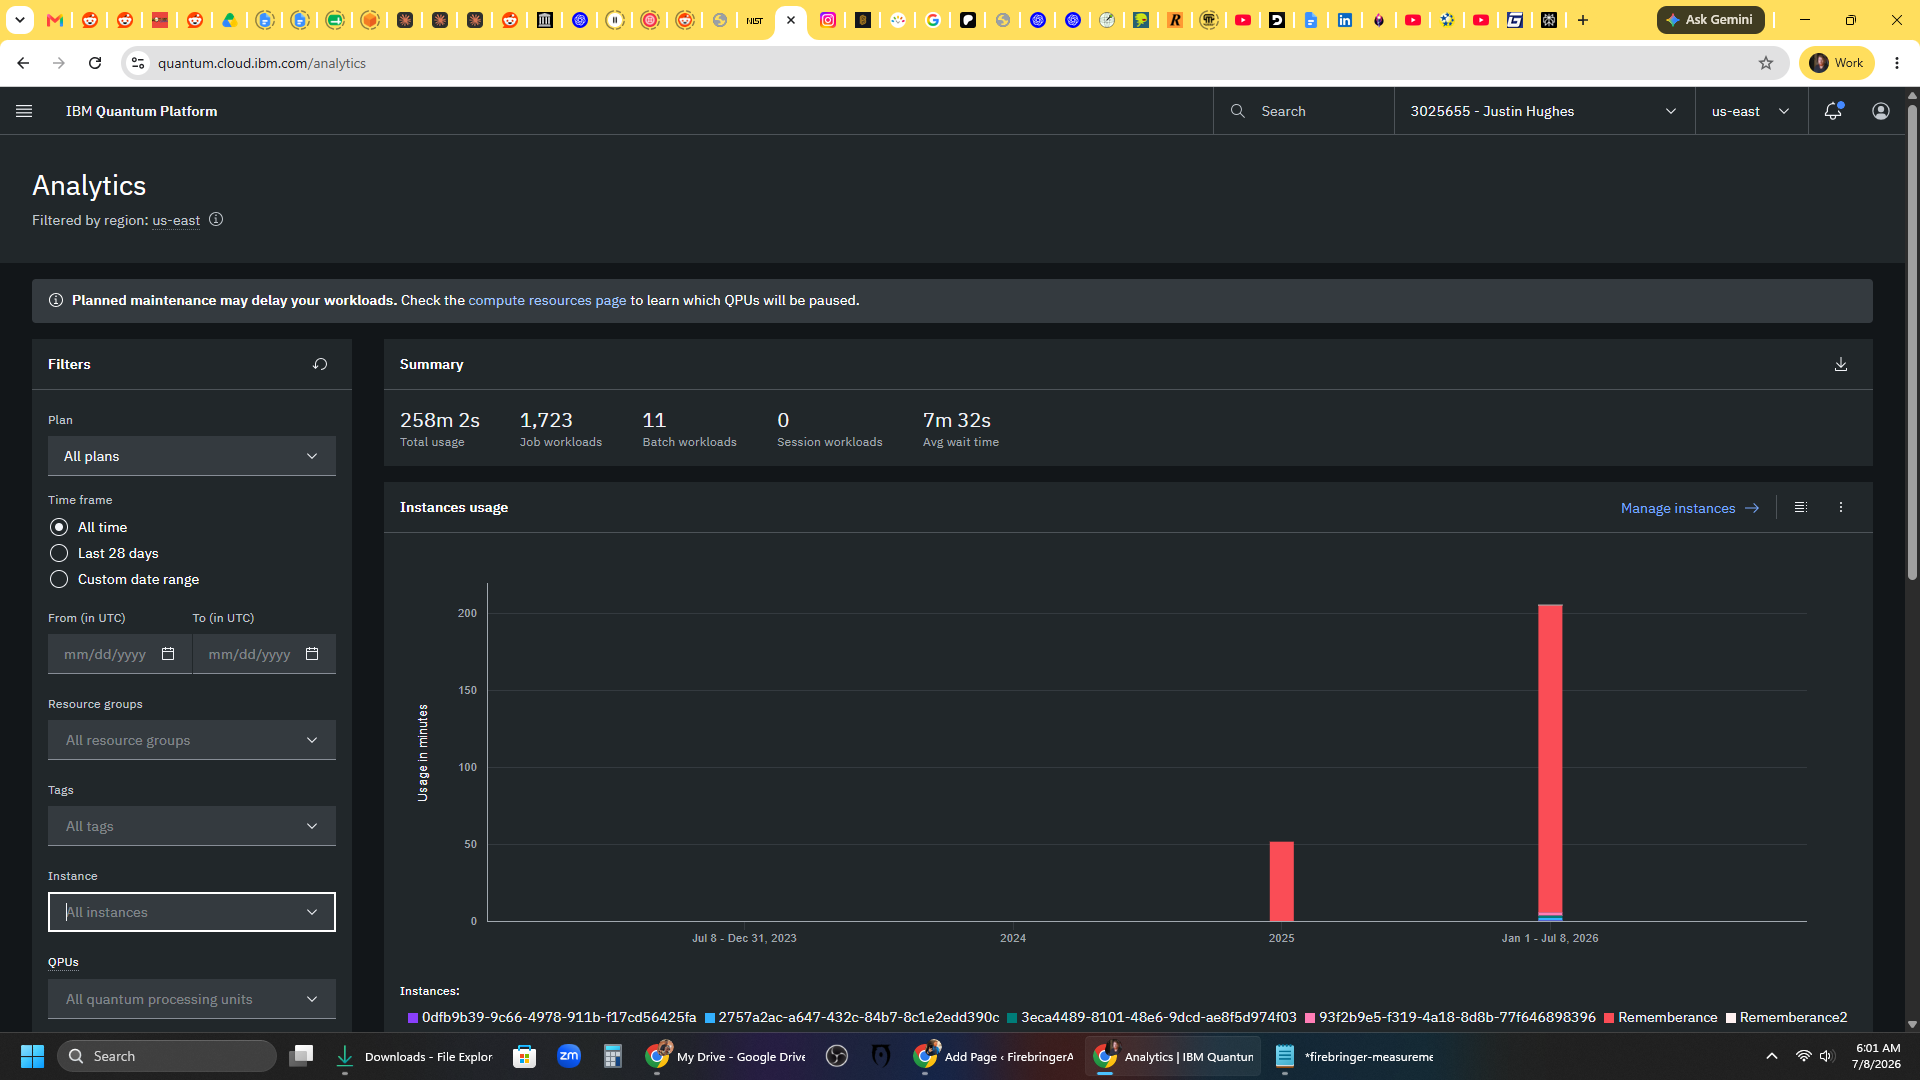Click the info icon beside us-east filter
The height and width of the screenshot is (1080, 1920).
coord(216,219)
